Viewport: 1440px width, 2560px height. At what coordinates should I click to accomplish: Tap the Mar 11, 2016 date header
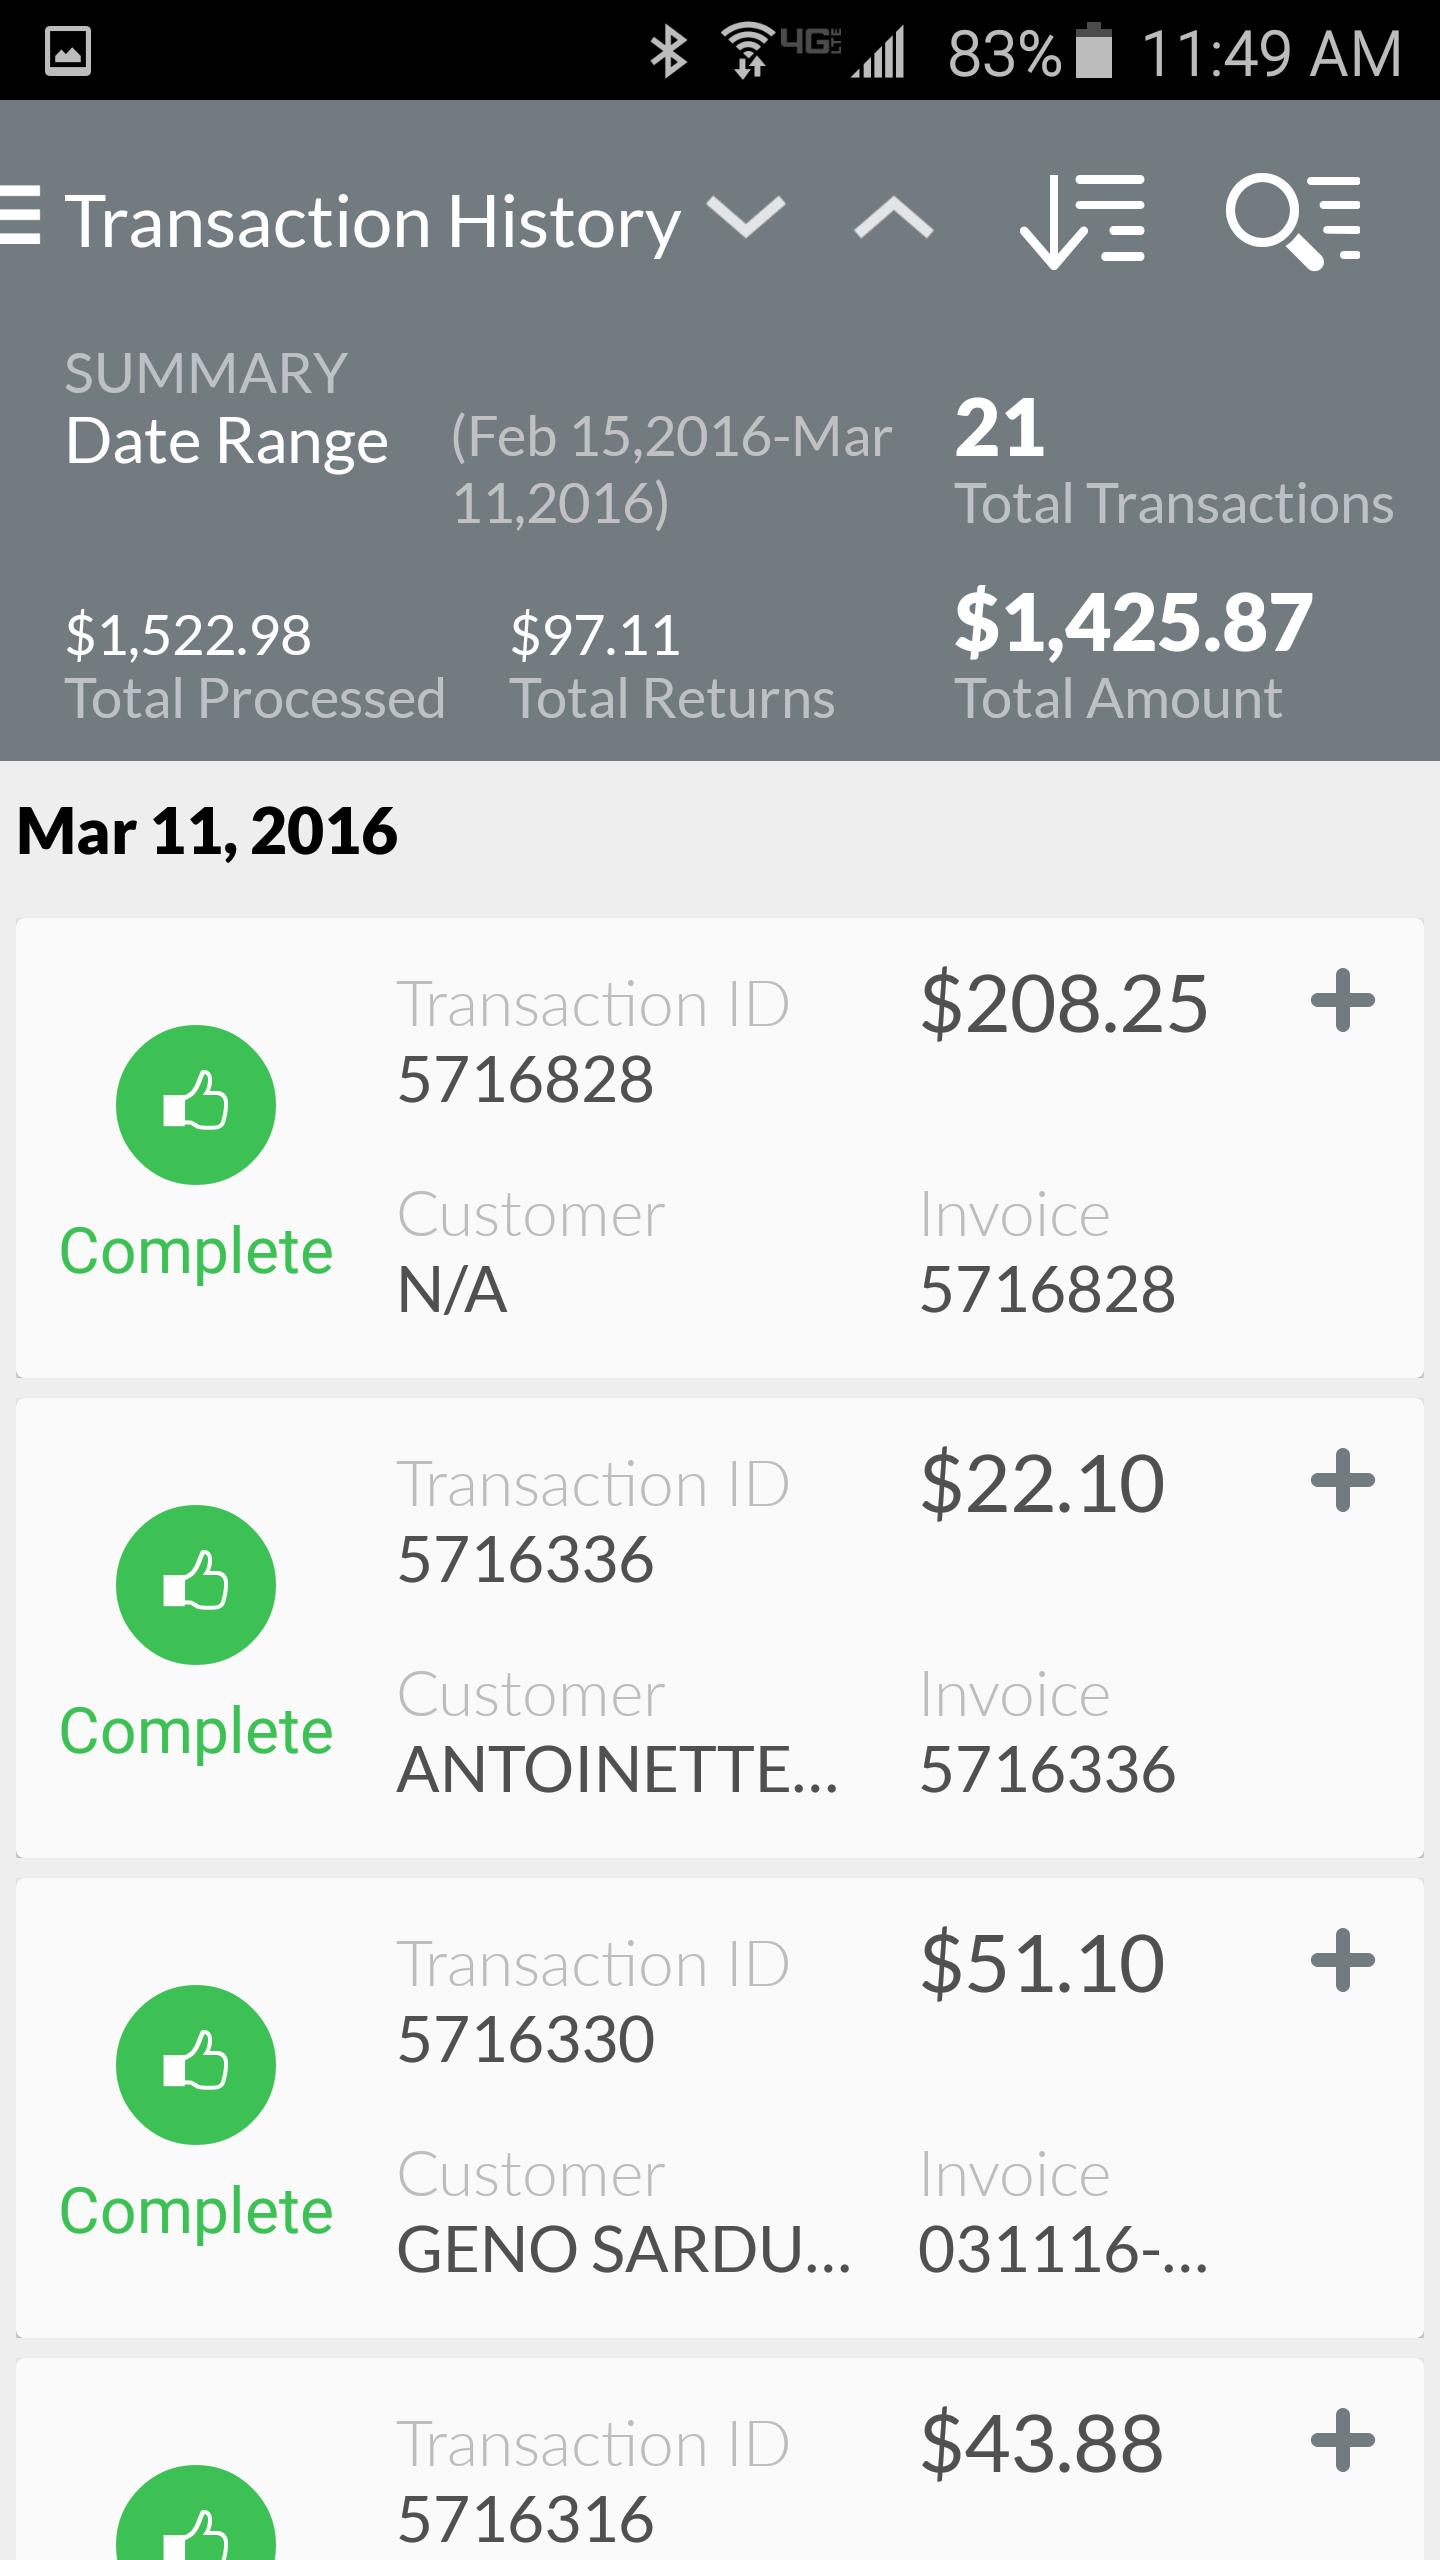pyautogui.click(x=208, y=832)
